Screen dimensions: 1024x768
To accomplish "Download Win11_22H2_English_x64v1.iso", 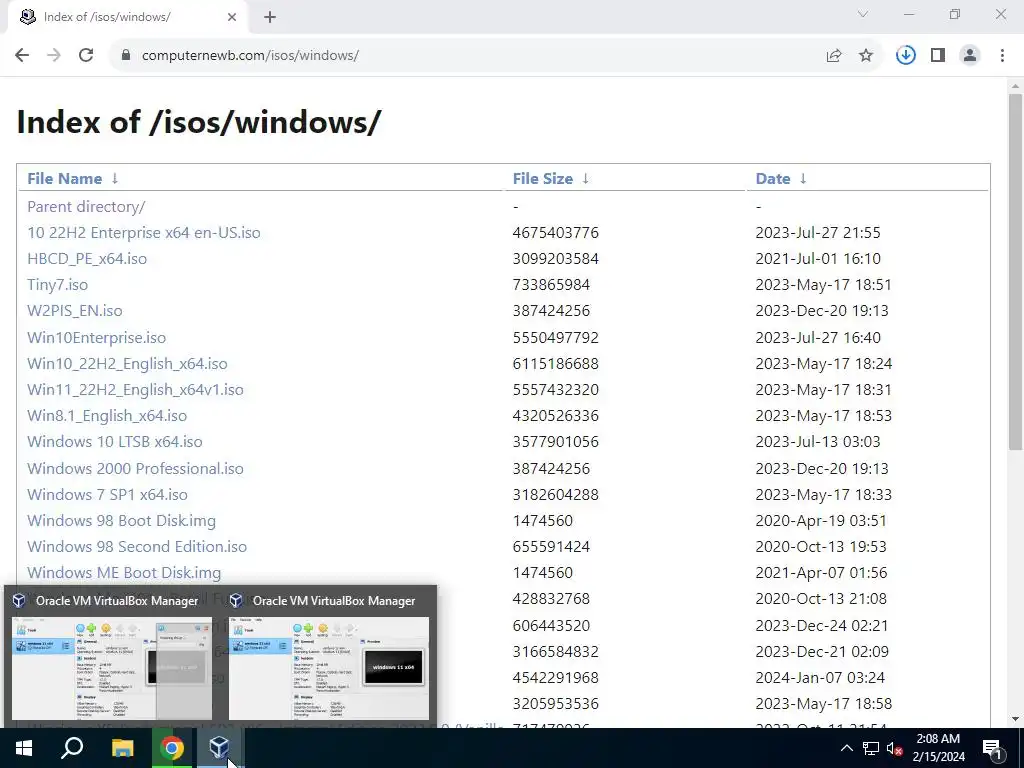I will click(135, 390).
